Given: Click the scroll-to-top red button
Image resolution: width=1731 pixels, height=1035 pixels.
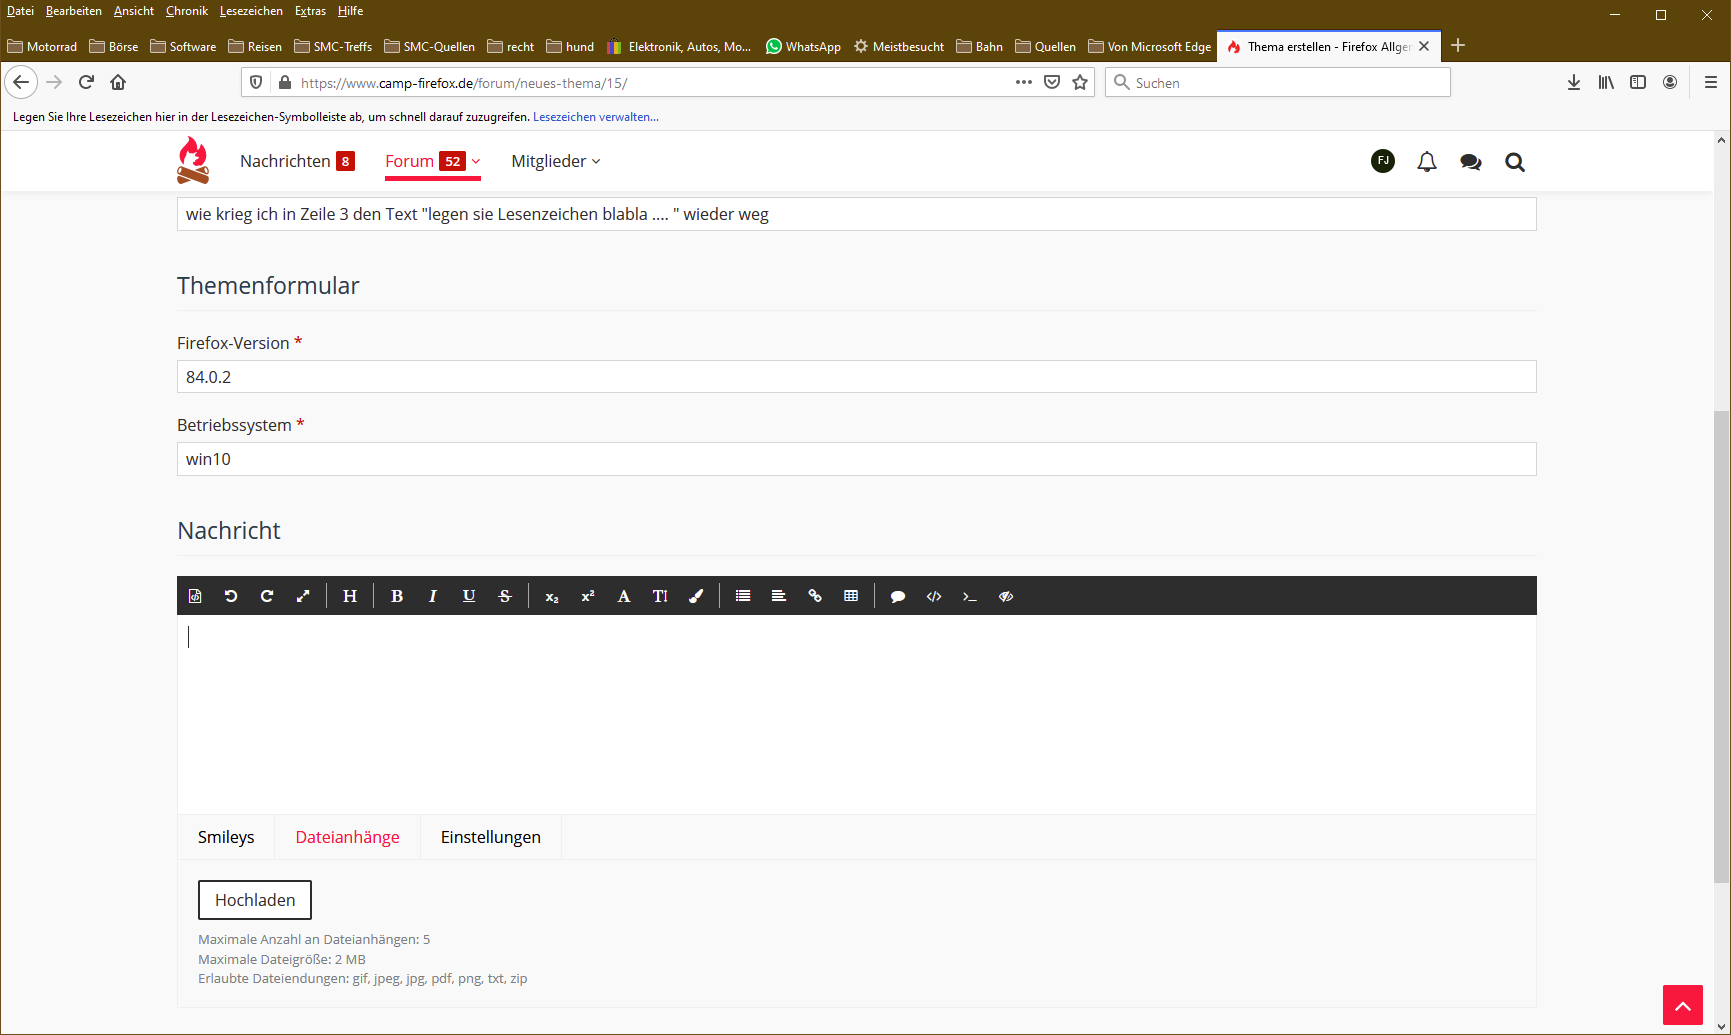Looking at the screenshot, I should point(1683,1005).
